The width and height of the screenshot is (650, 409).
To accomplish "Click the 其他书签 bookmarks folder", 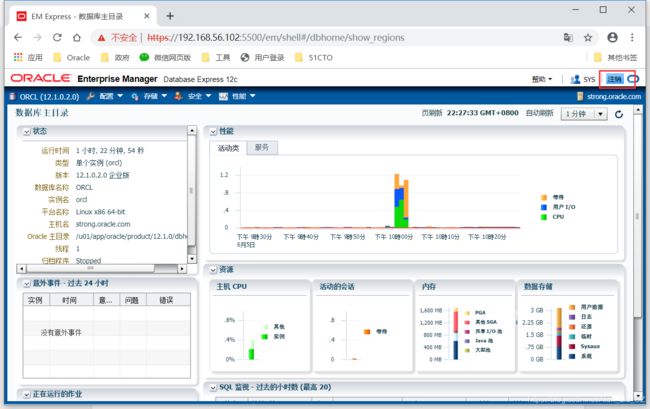I will pos(616,58).
